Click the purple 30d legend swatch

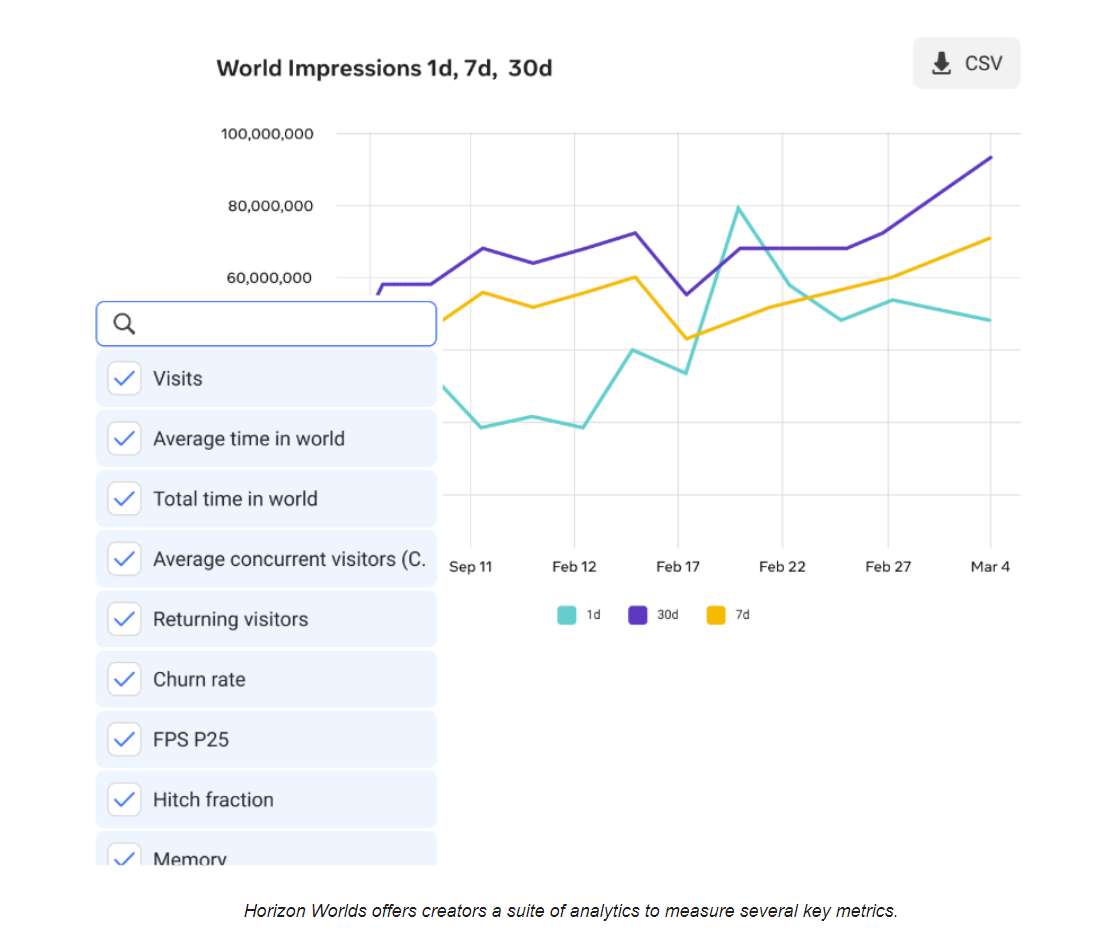[x=638, y=615]
